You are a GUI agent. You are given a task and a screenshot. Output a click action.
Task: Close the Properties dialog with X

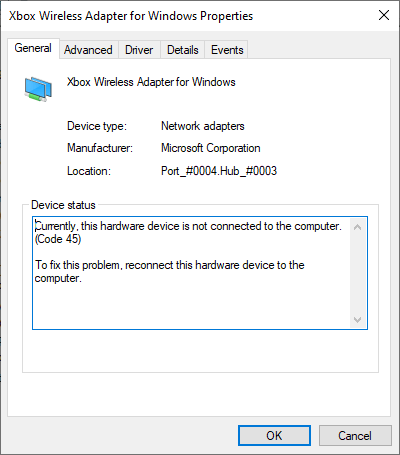(384, 15)
